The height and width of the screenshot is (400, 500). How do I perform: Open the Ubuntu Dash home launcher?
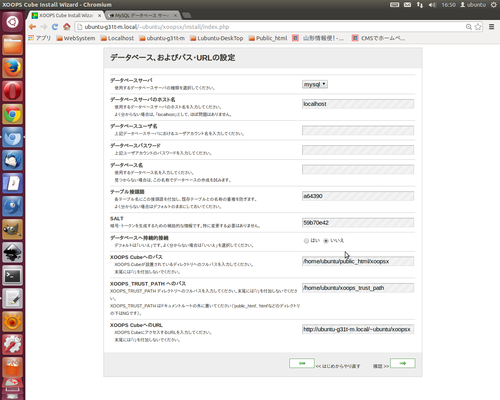(x=13, y=22)
